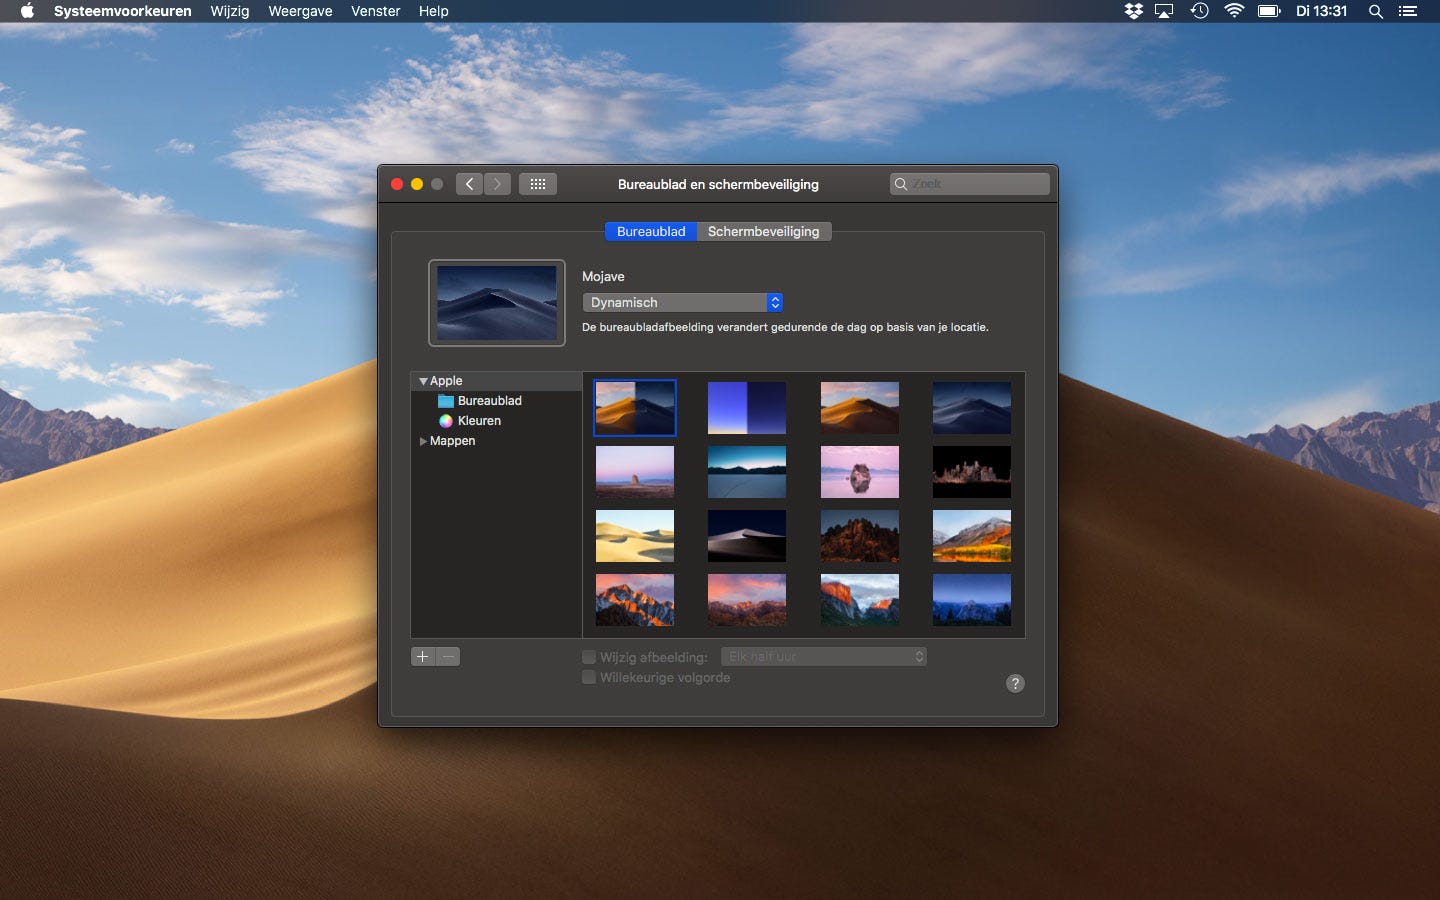Collapse the Apple section triangle
Viewport: 1440px width, 900px height.
coord(423,381)
